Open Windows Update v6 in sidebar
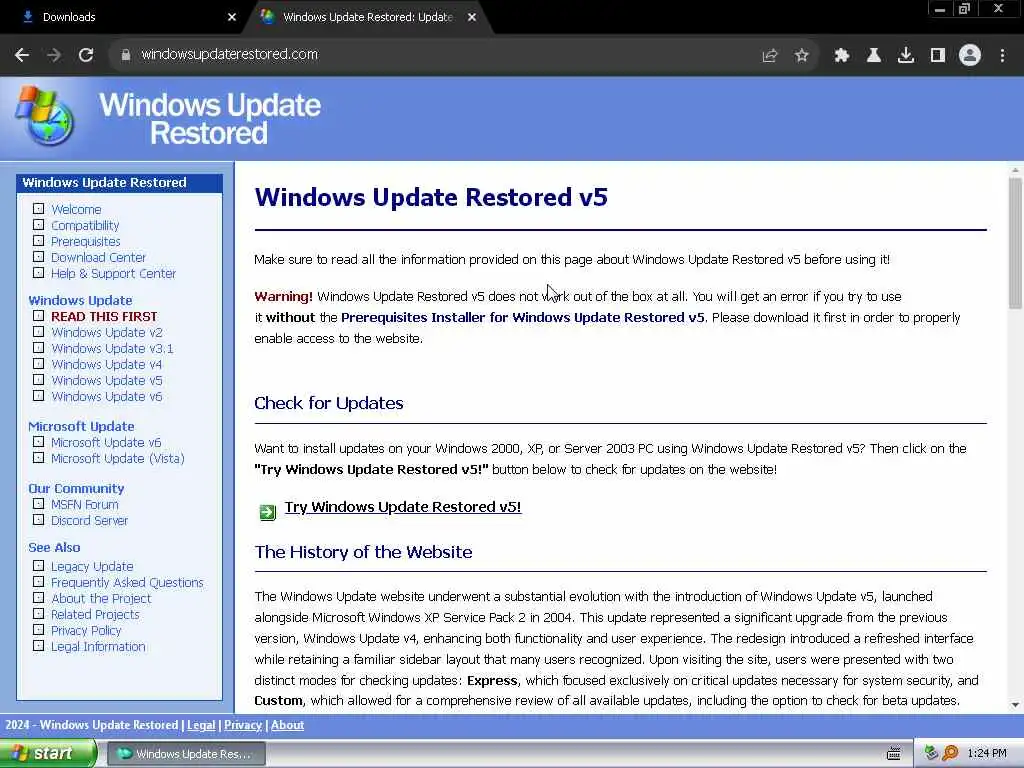Viewport: 1024px width, 768px height. click(x=106, y=396)
